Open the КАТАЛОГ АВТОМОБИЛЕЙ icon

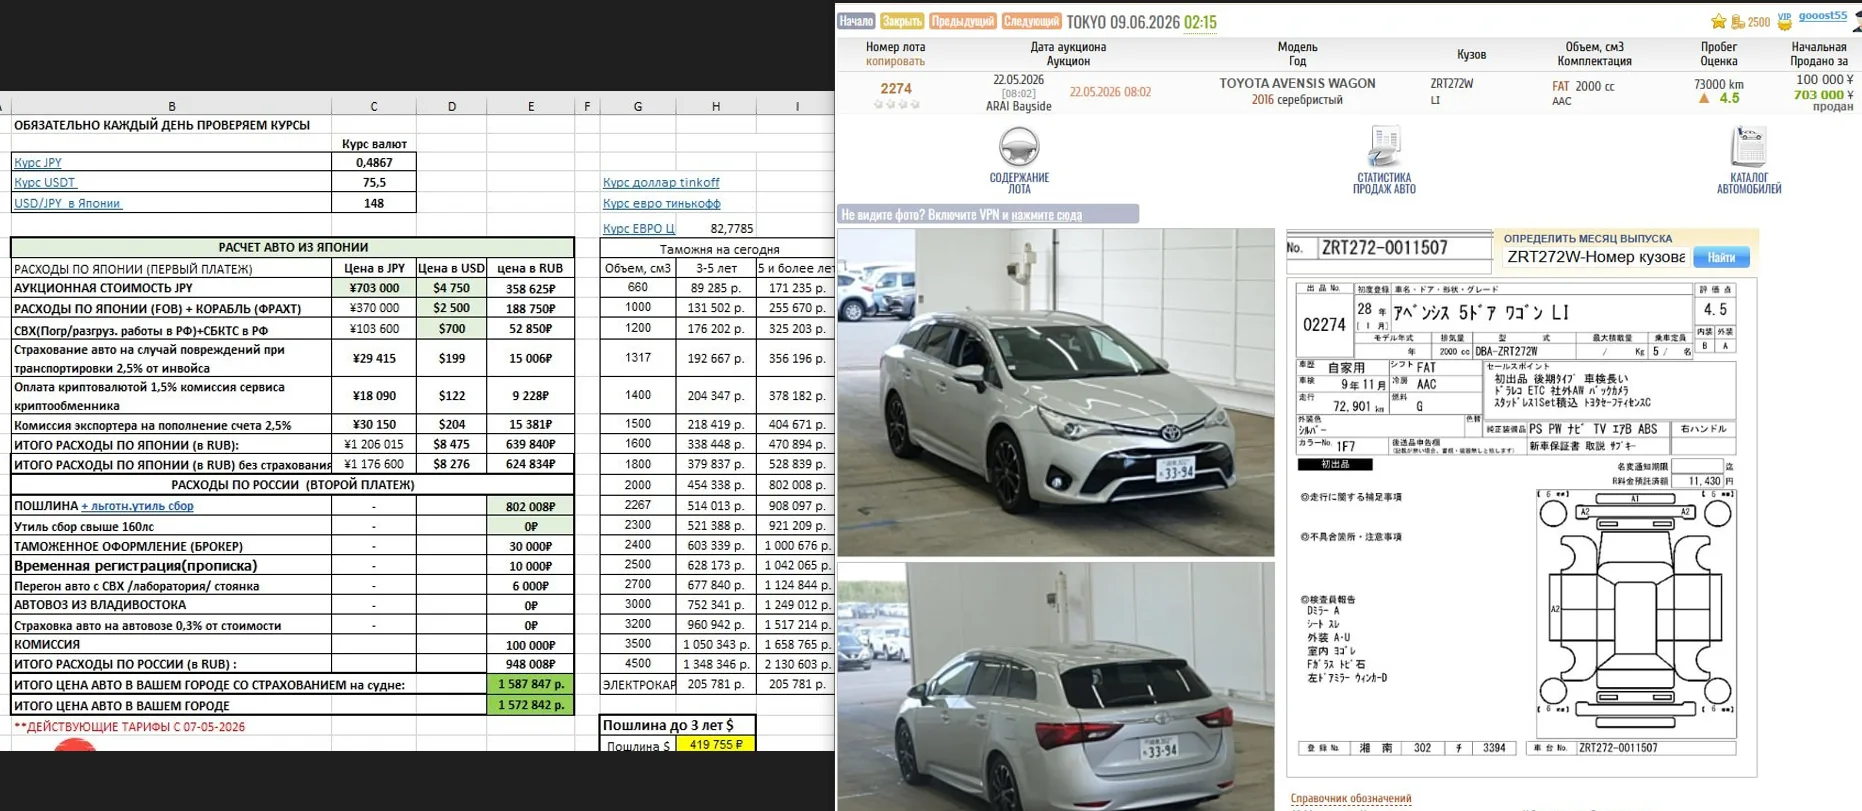pyautogui.click(x=1749, y=147)
